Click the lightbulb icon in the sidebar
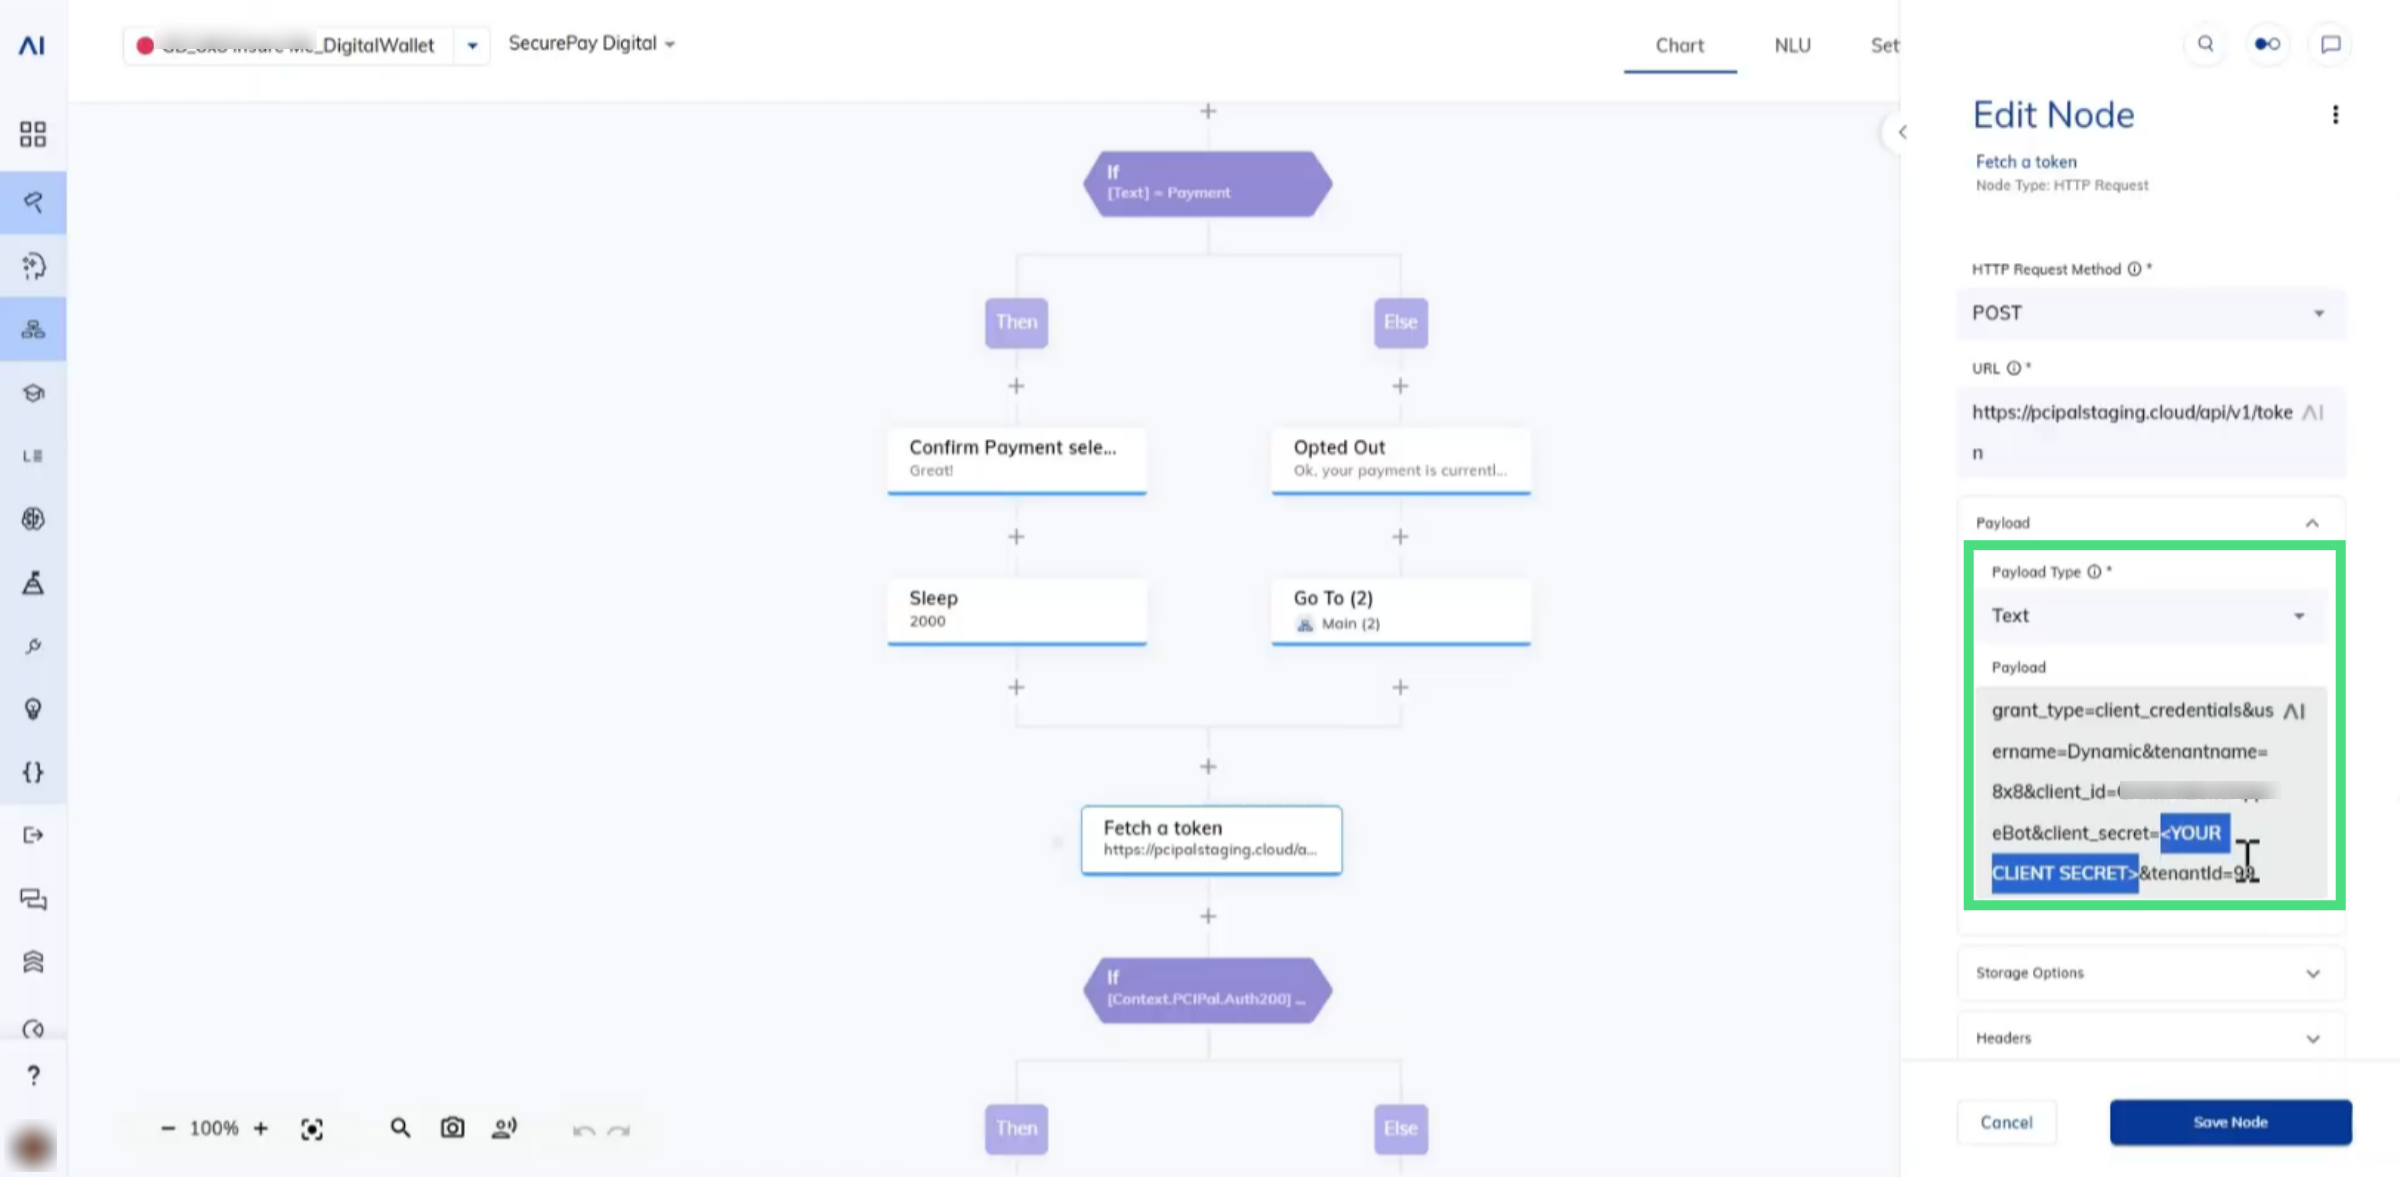The height and width of the screenshot is (1177, 2400). (33, 709)
